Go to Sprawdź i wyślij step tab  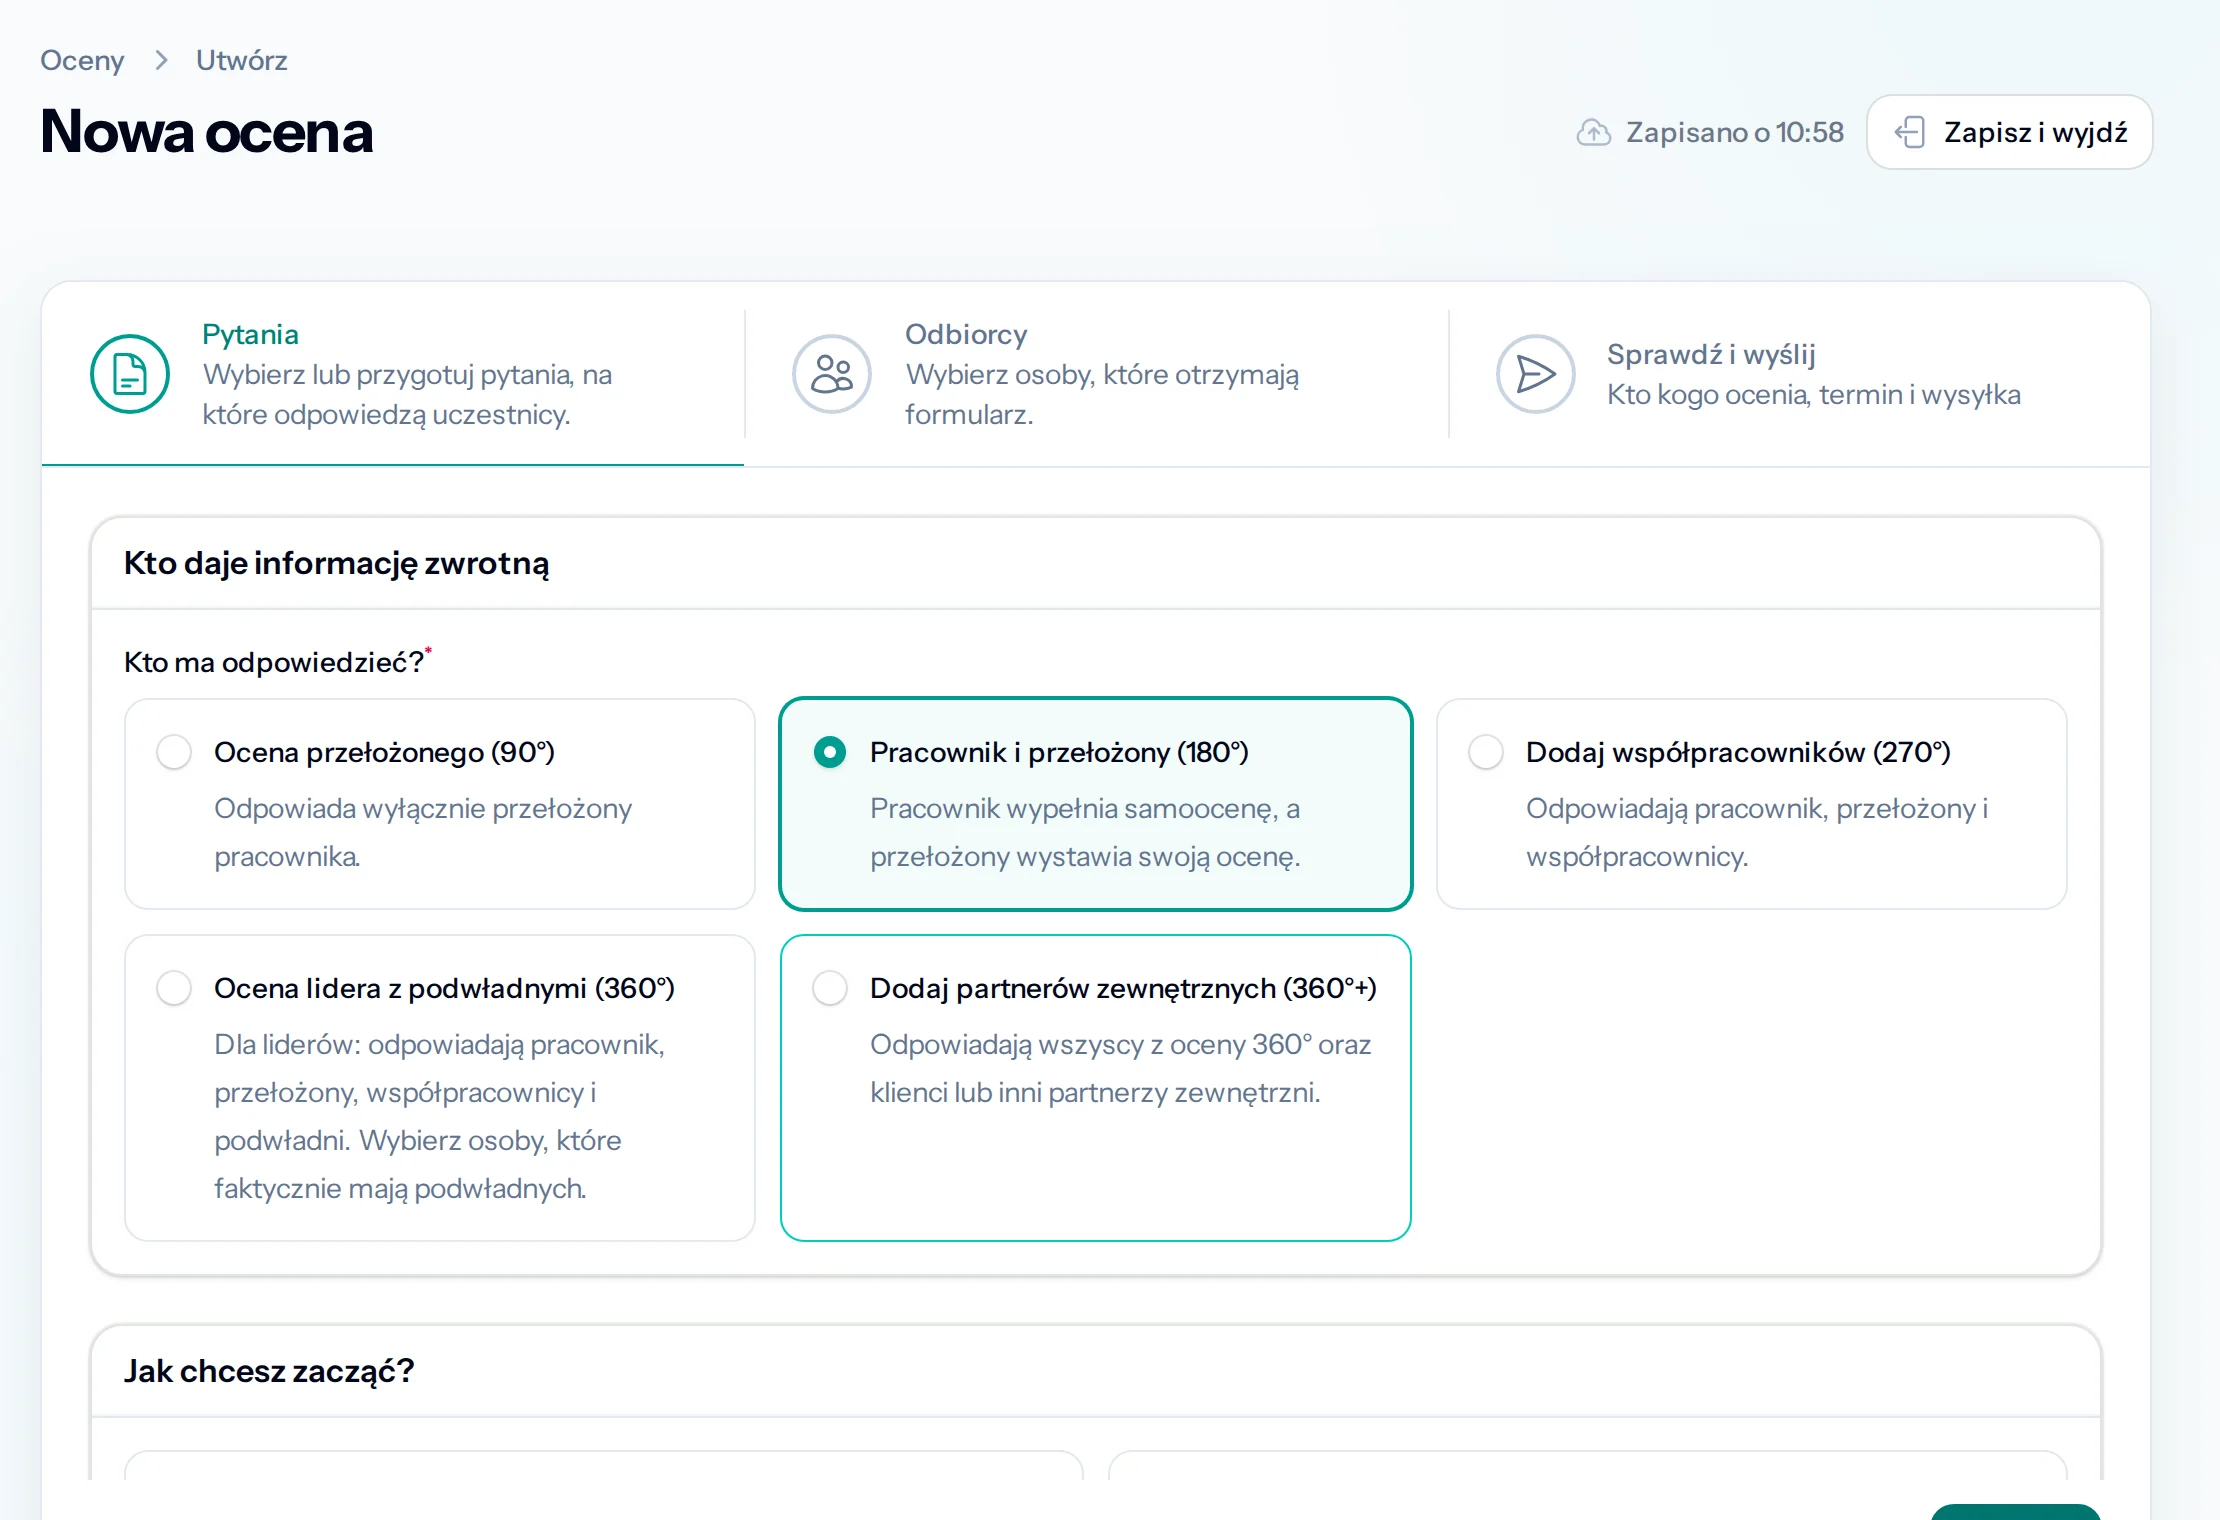pyautogui.click(x=1800, y=374)
